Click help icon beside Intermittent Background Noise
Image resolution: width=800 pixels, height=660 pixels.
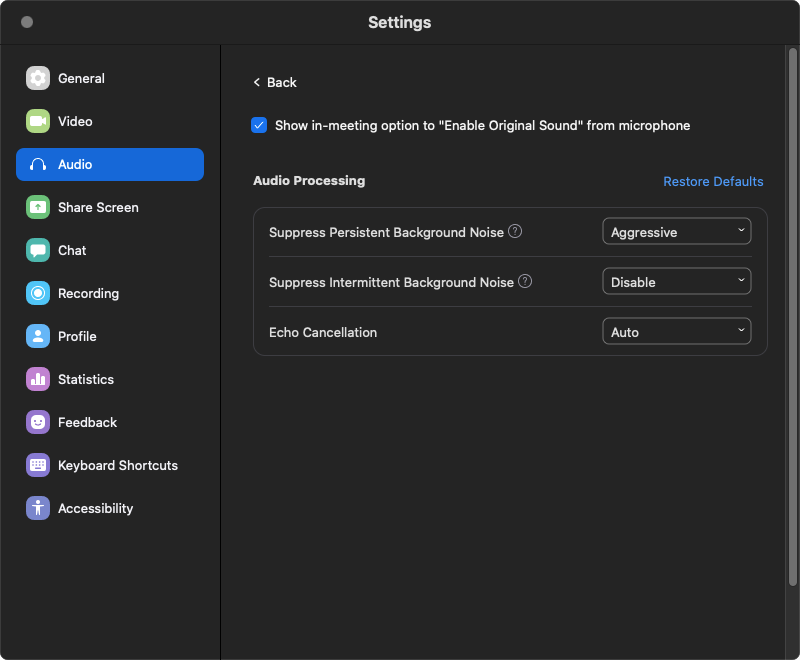coord(525,282)
